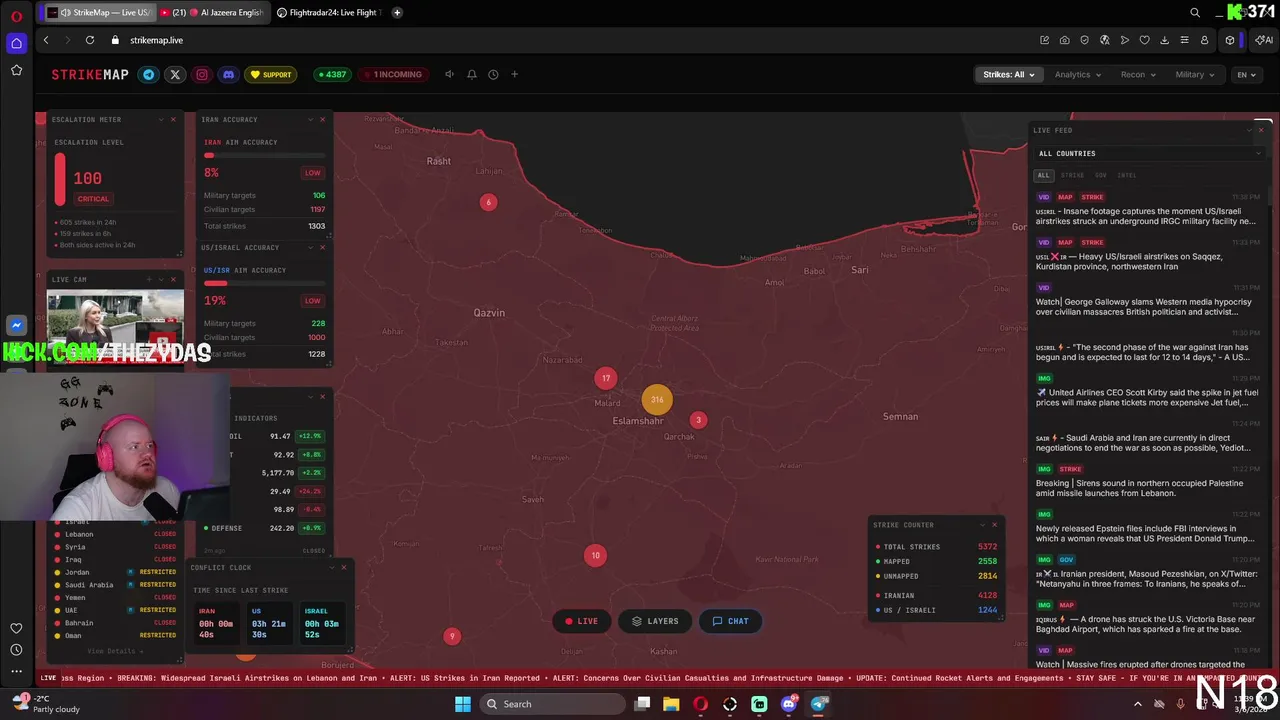This screenshot has width=1280, height=720.
Task: Open the CHAT button
Action: tap(730, 621)
